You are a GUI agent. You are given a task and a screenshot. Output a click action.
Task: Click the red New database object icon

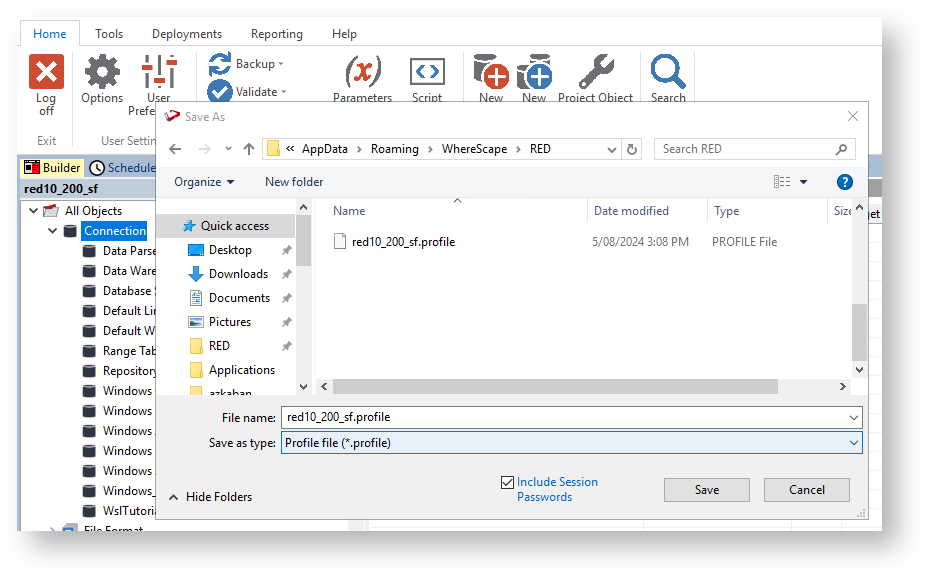click(x=491, y=72)
